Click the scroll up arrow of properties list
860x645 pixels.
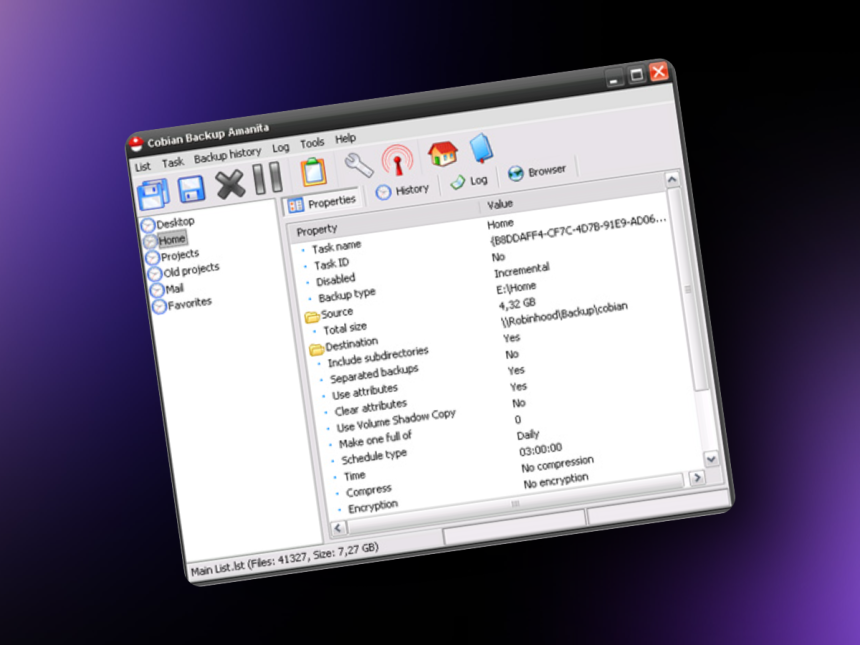pos(672,179)
